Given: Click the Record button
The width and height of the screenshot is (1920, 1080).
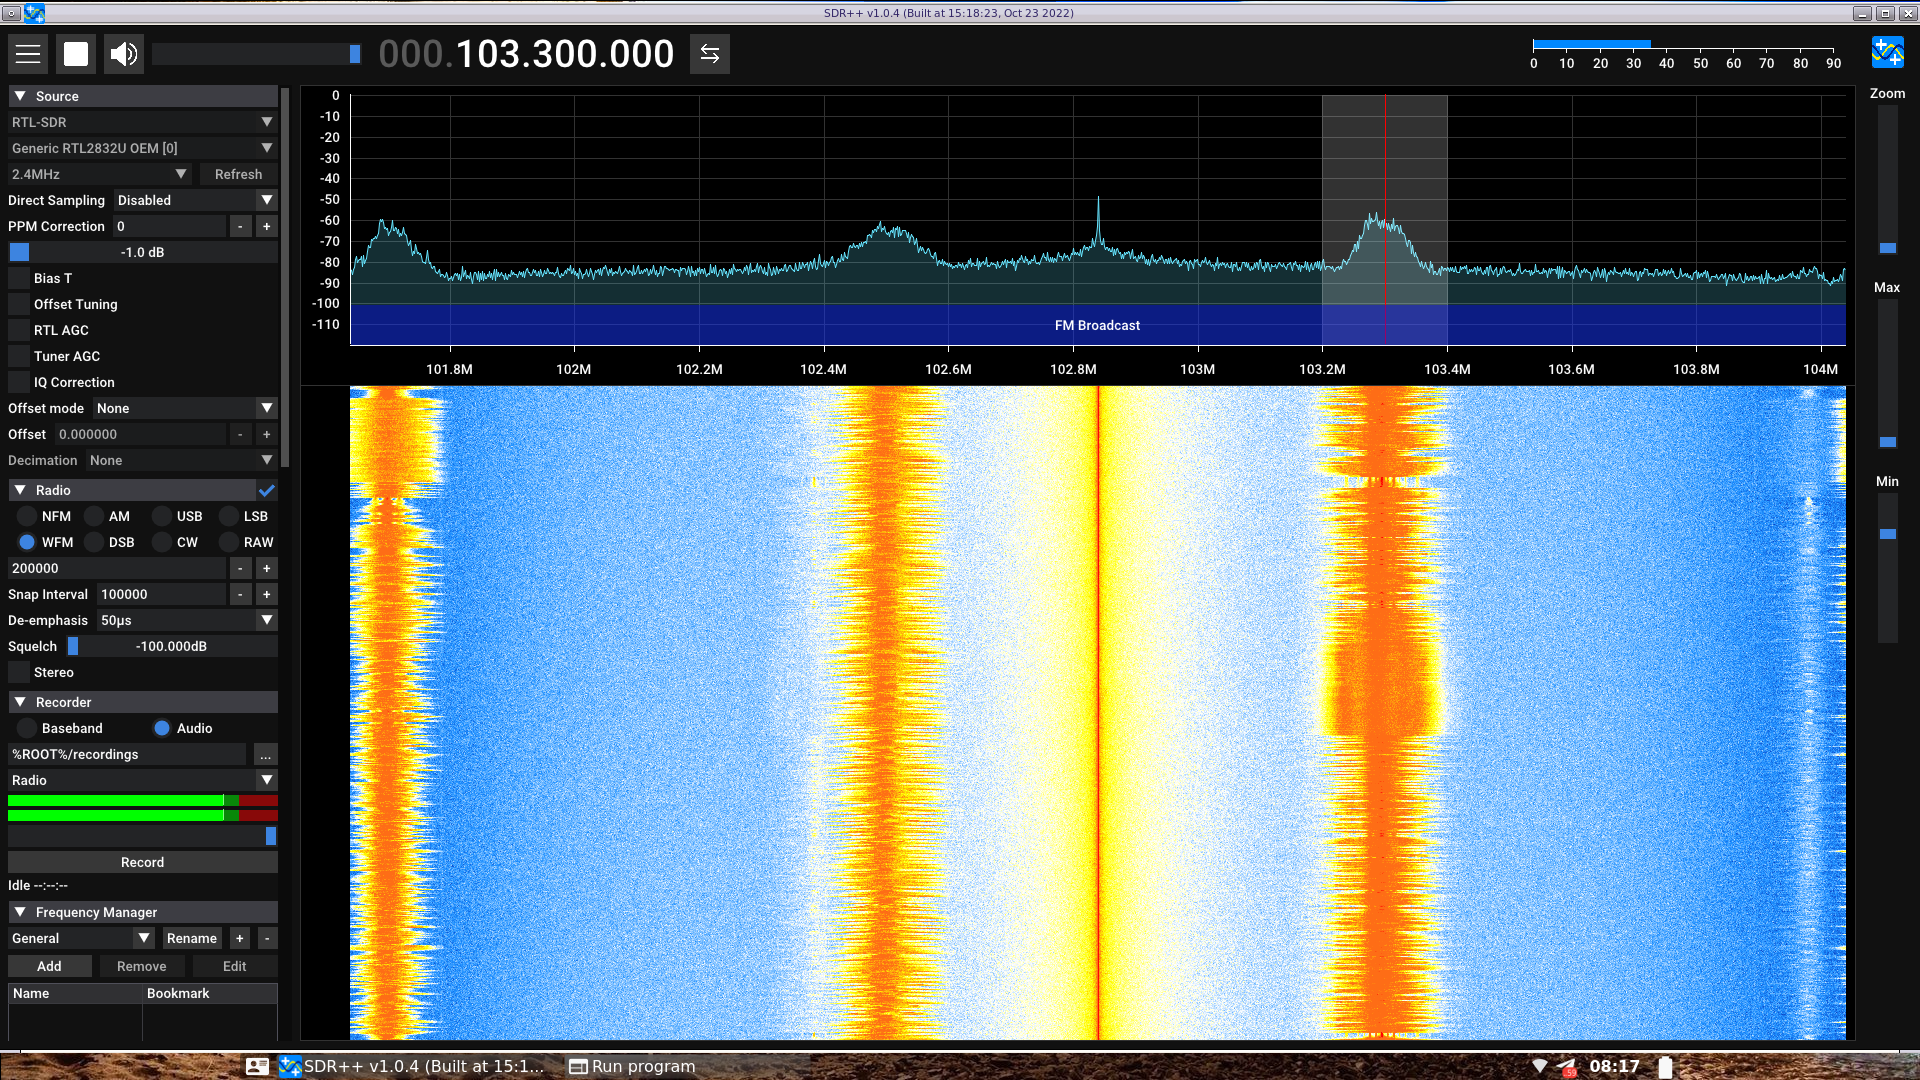Looking at the screenshot, I should [x=143, y=863].
